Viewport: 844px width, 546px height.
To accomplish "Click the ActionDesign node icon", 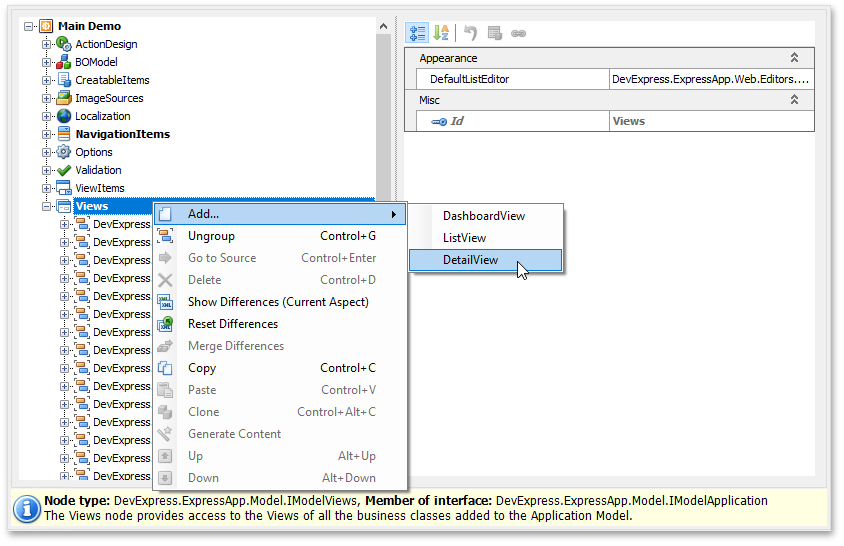I will [64, 44].
